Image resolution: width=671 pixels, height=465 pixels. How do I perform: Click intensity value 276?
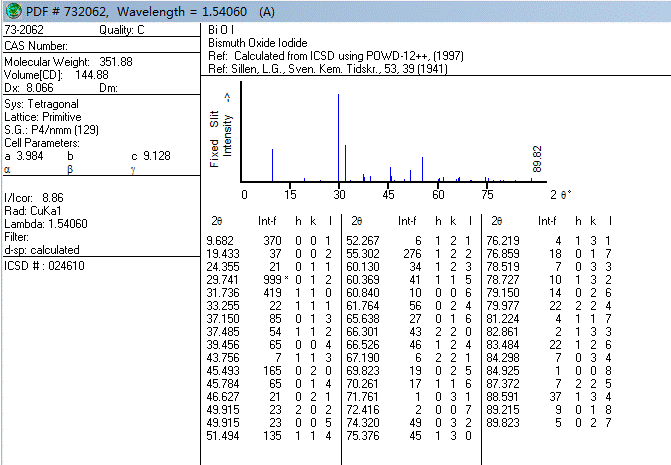click(x=412, y=254)
